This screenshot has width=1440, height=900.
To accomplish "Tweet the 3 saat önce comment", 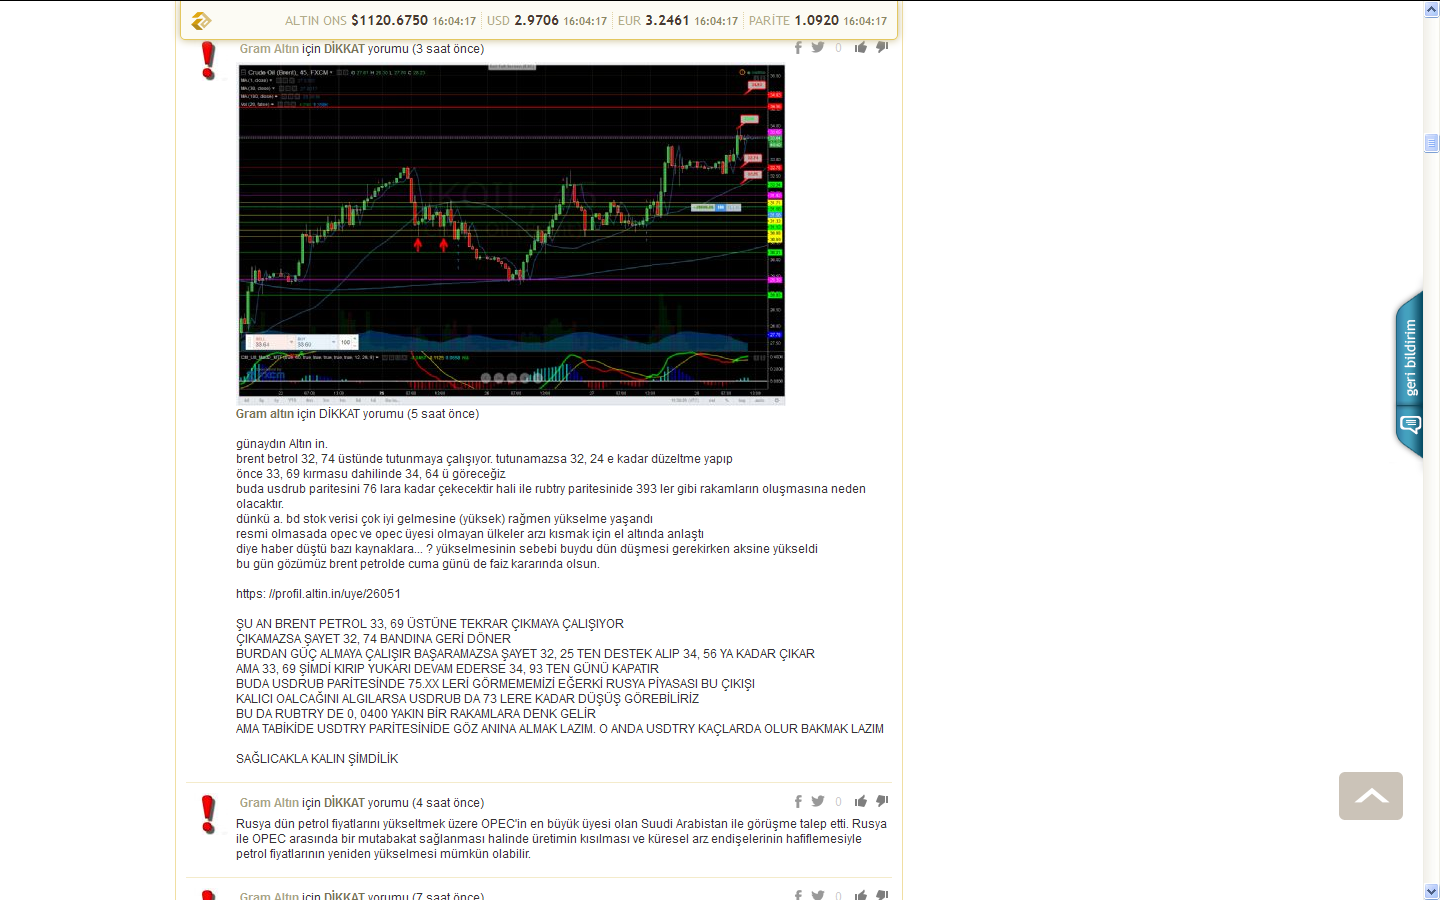I will point(818,47).
